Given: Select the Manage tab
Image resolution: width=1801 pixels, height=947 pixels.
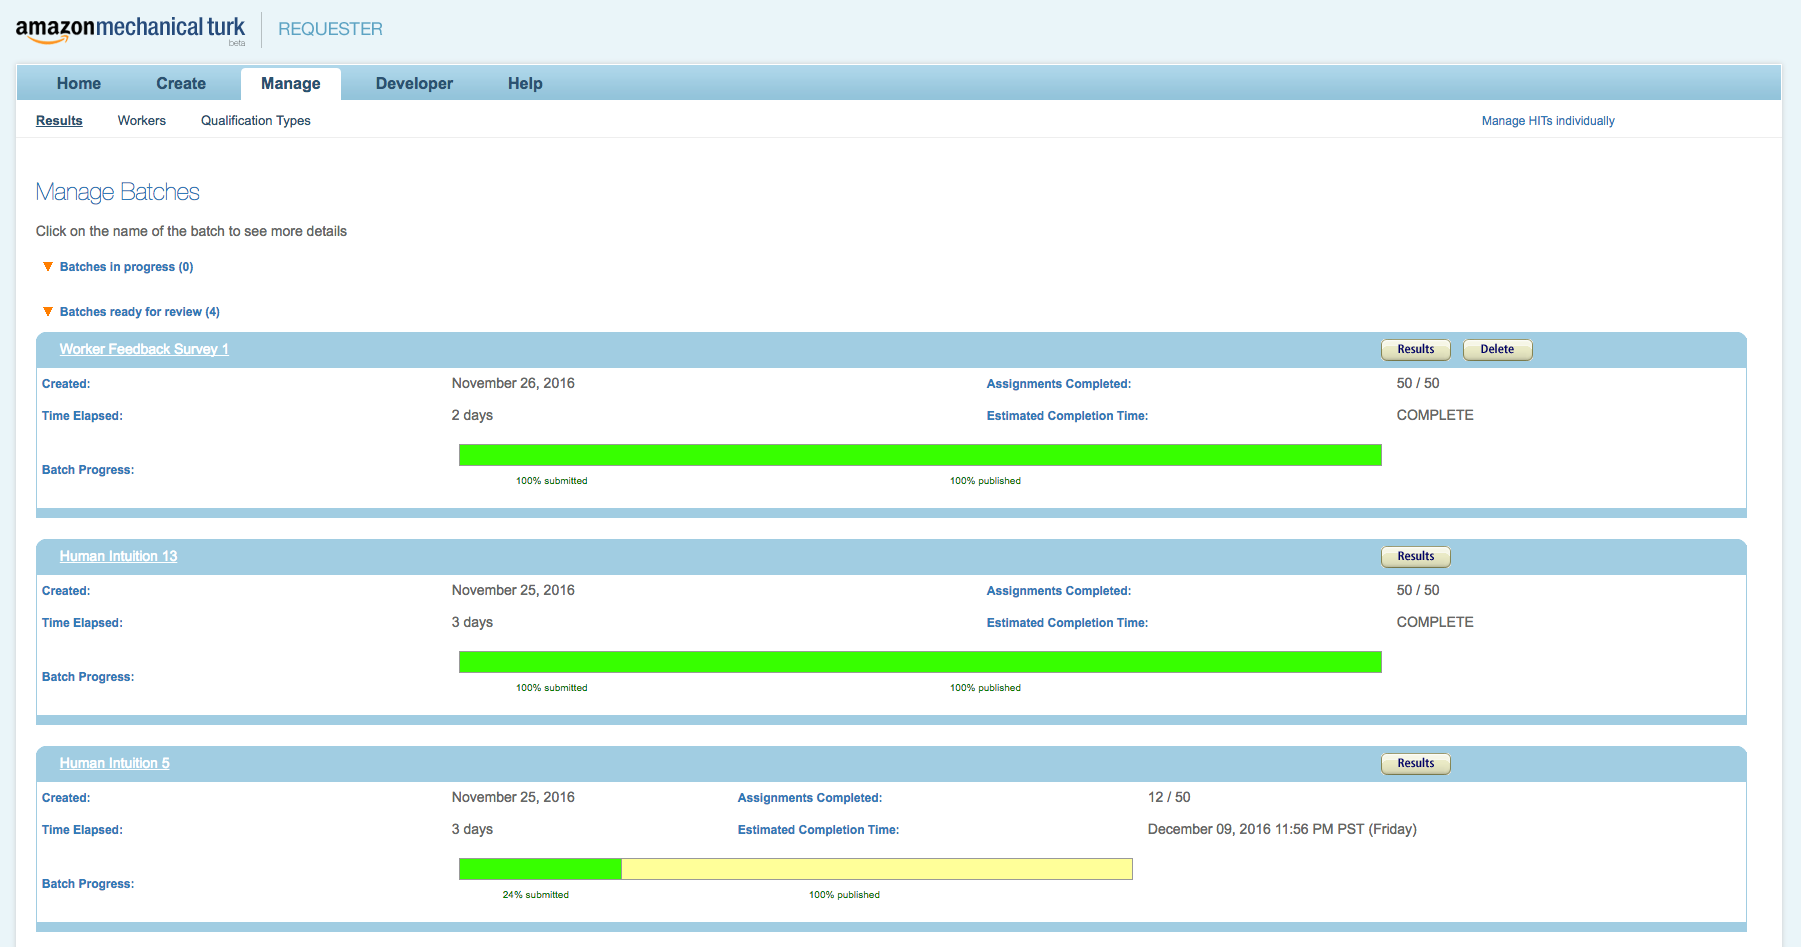Looking at the screenshot, I should pyautogui.click(x=290, y=84).
